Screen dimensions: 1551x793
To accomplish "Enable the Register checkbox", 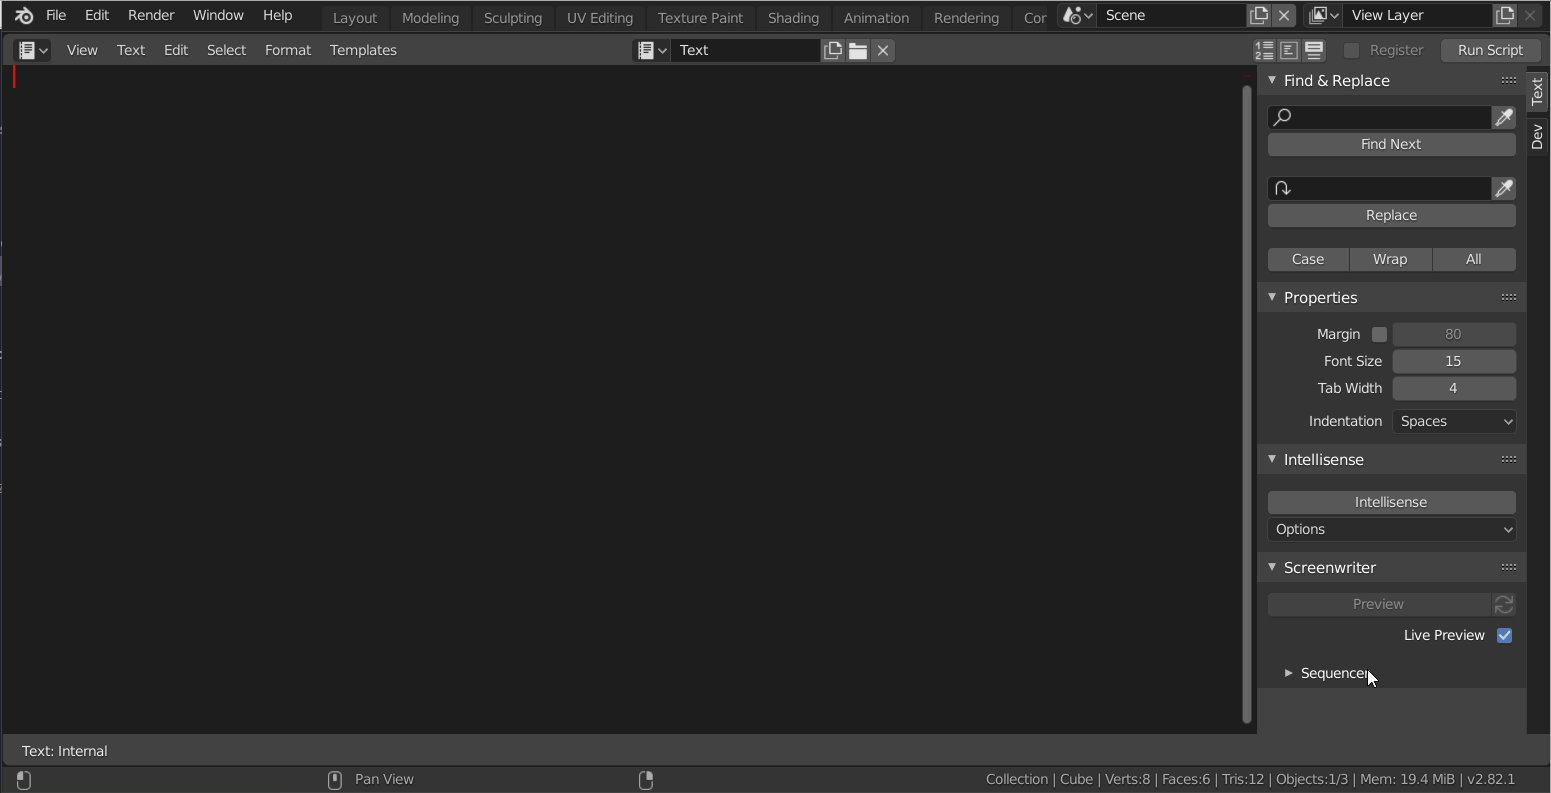I will click(1352, 50).
